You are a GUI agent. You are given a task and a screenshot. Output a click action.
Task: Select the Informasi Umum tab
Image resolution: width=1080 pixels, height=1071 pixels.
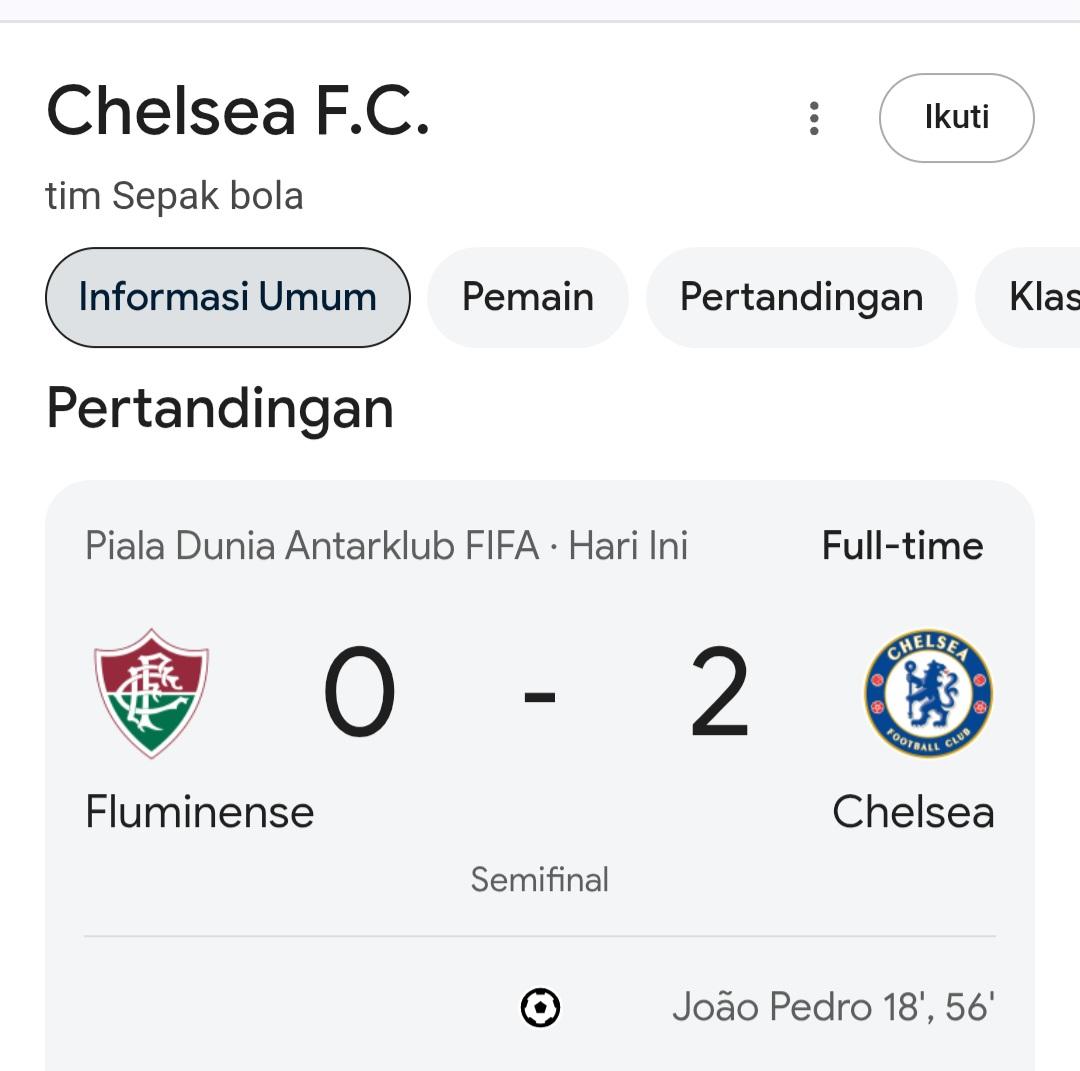point(228,298)
